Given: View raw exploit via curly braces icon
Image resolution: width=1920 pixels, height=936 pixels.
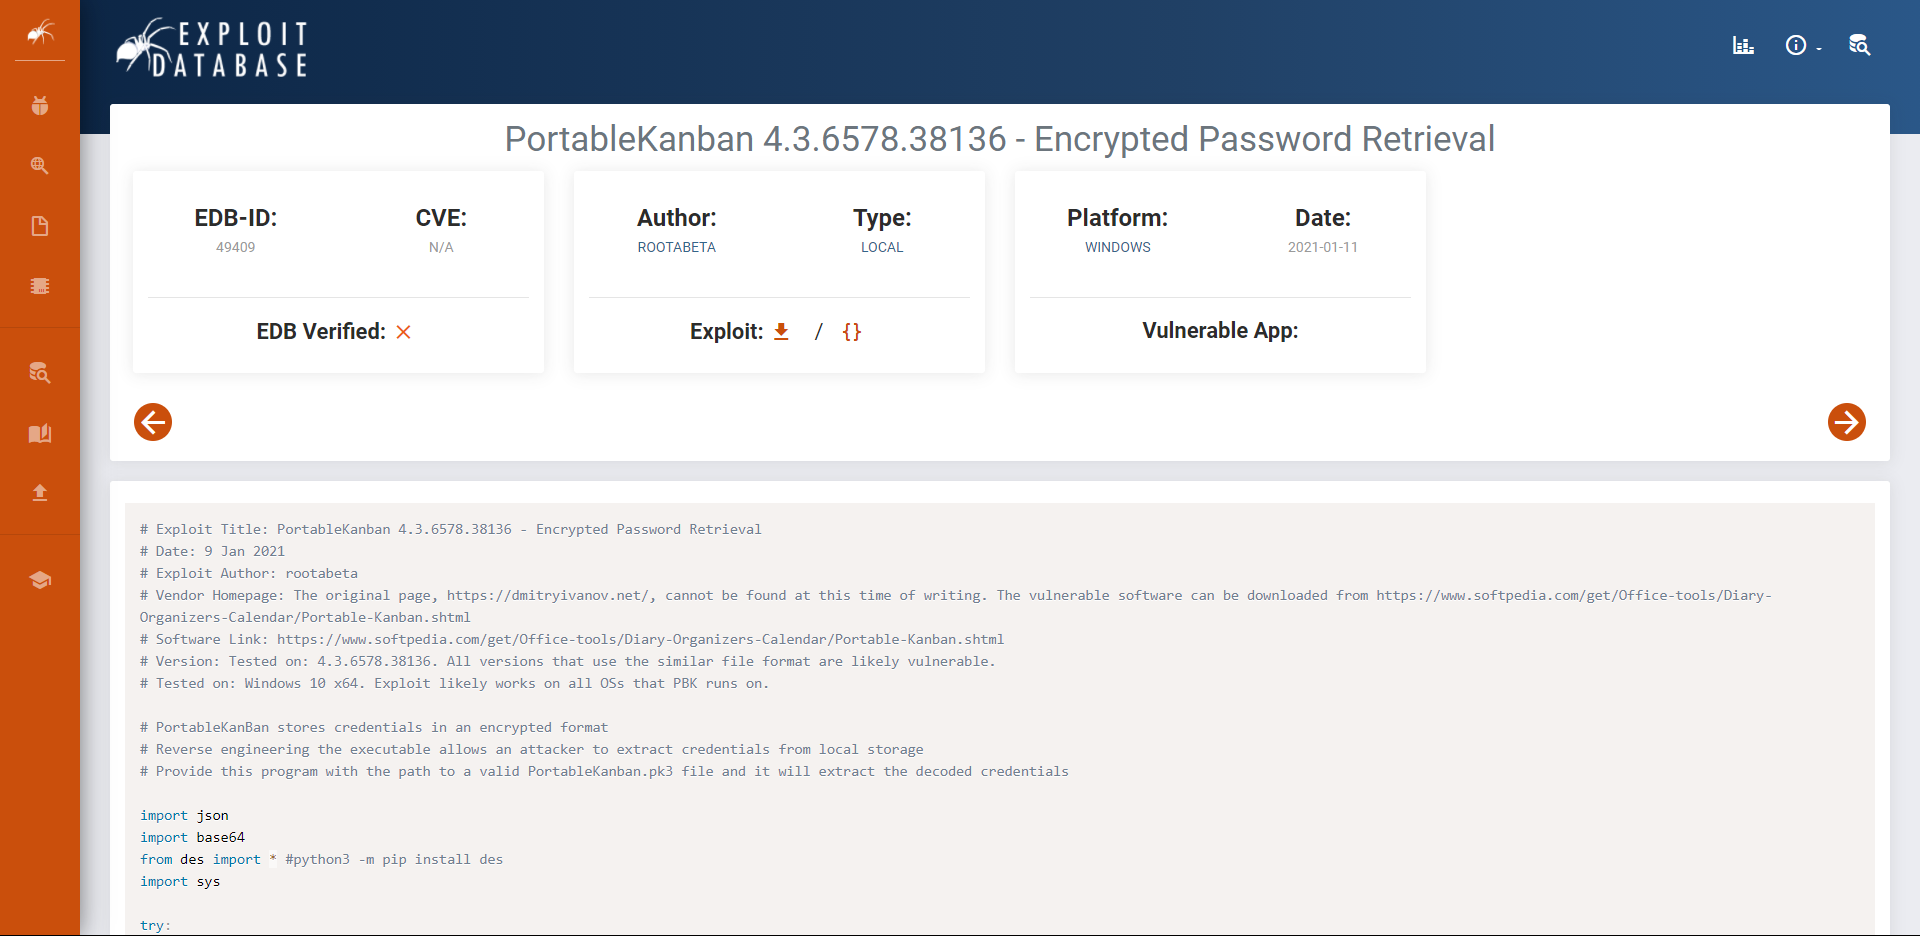Looking at the screenshot, I should [x=852, y=331].
